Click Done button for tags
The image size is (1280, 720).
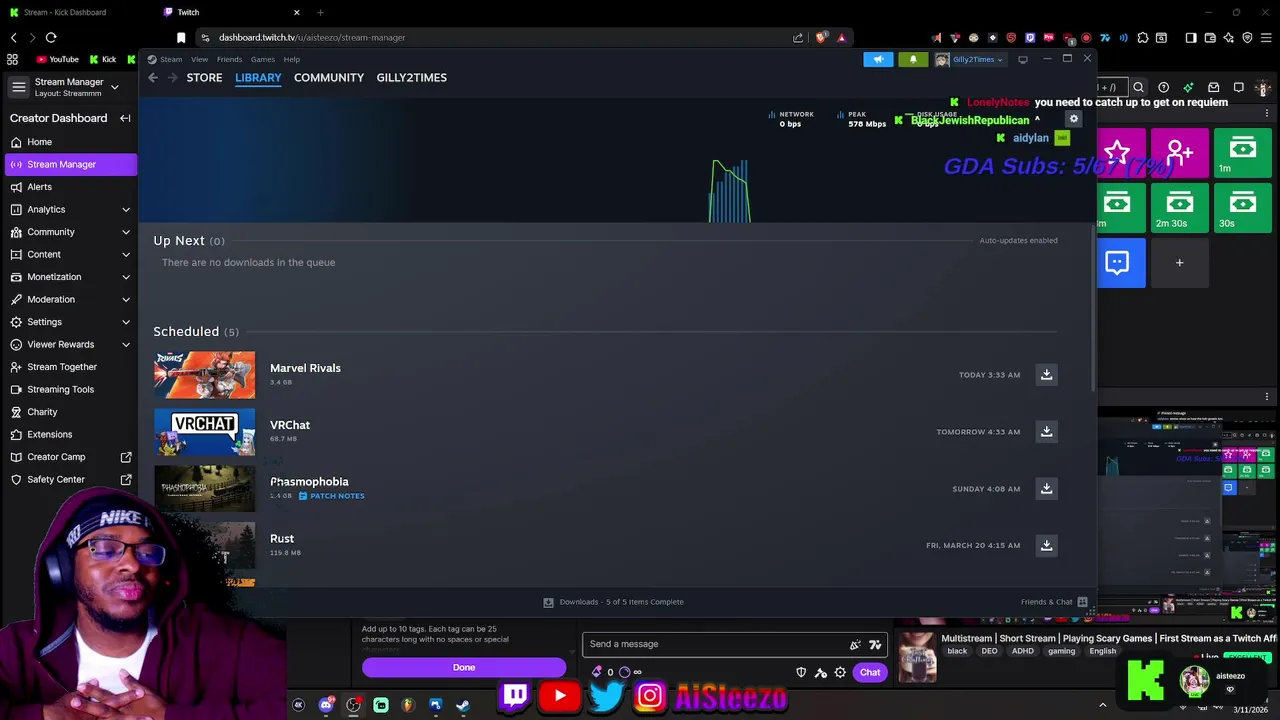click(464, 667)
